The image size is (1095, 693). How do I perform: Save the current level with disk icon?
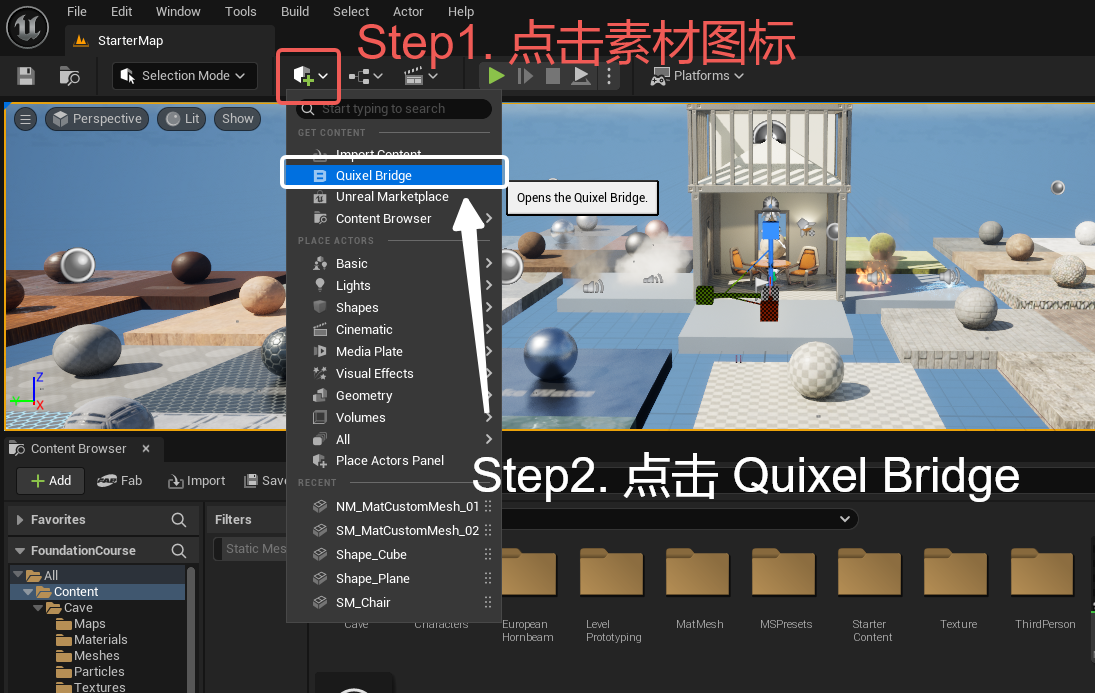click(26, 75)
